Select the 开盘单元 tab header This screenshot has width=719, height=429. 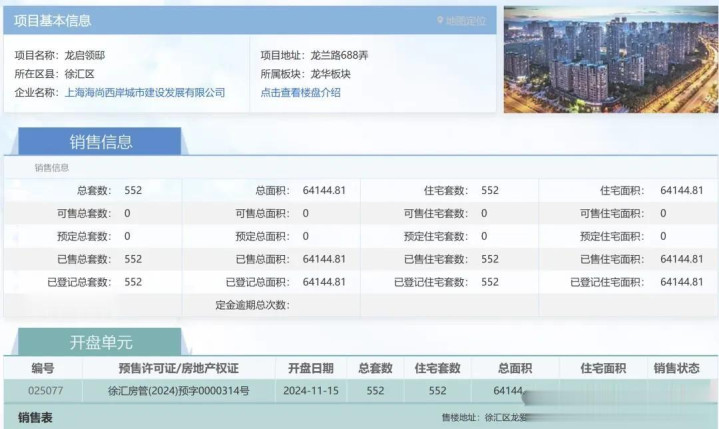(99, 342)
